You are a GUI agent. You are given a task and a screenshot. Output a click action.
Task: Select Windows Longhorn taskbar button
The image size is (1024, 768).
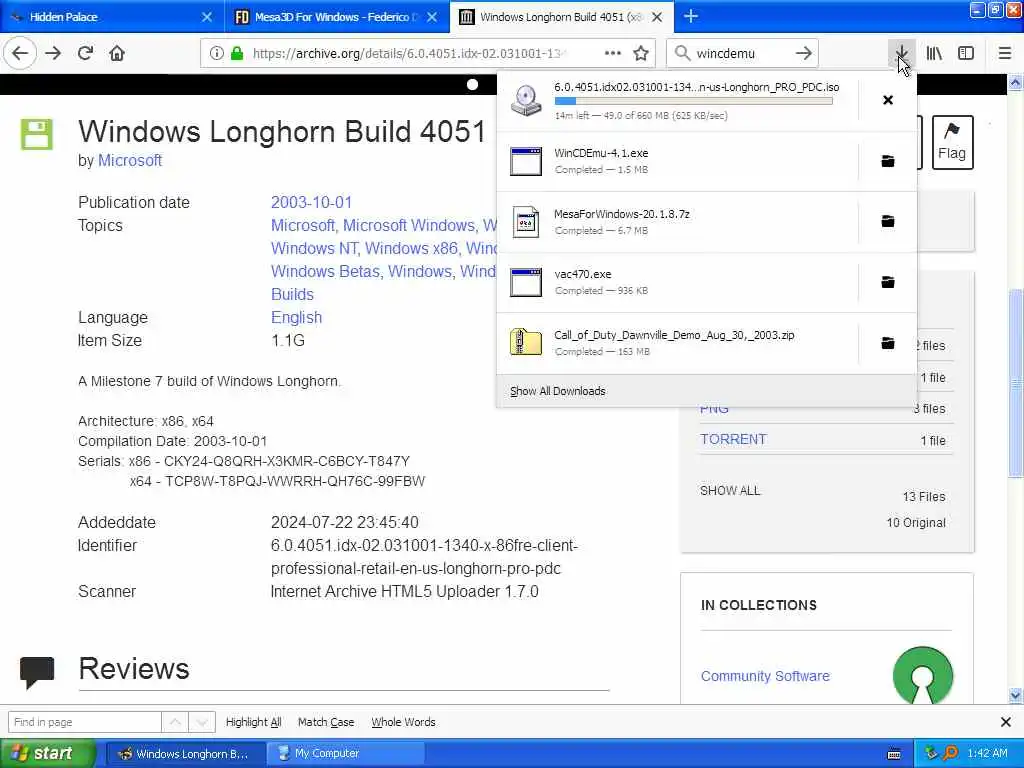[x=185, y=753]
